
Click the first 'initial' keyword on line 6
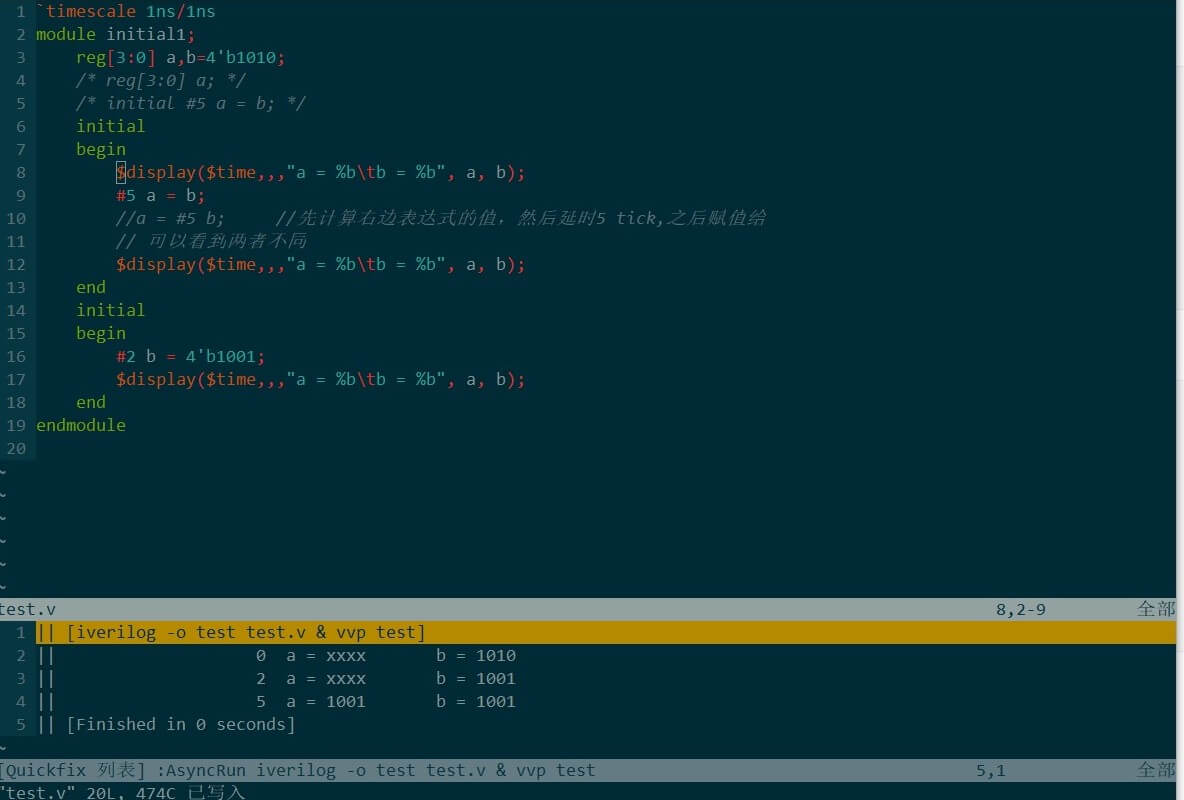[110, 126]
